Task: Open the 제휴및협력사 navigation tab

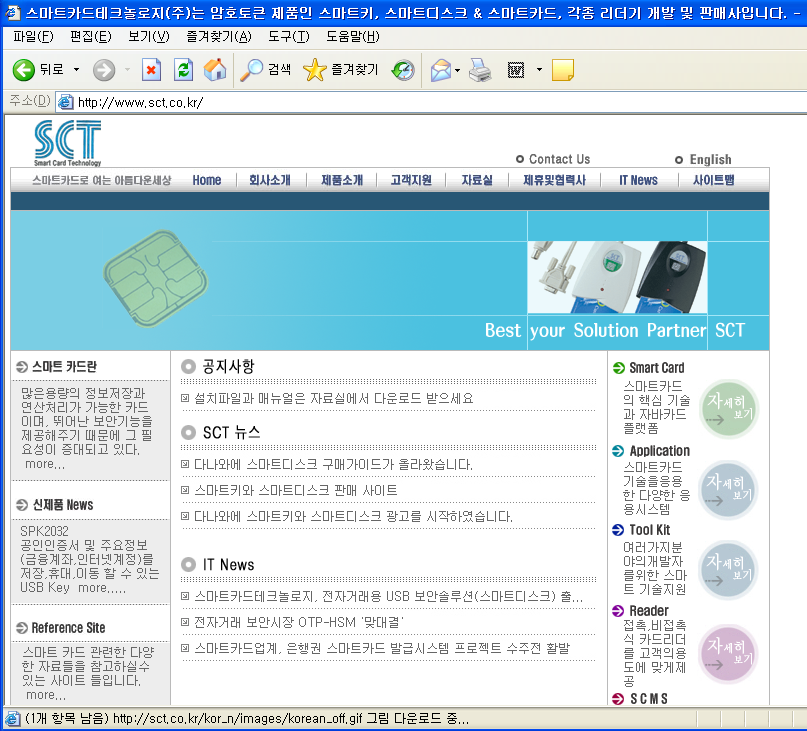Action: coord(555,180)
